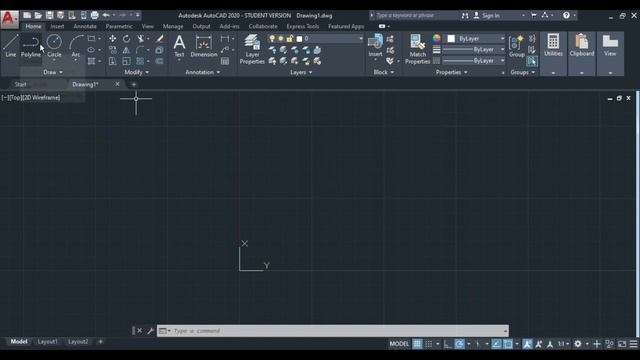Expand the Modify panel
The image size is (640, 360).
pyautogui.click(x=137, y=72)
